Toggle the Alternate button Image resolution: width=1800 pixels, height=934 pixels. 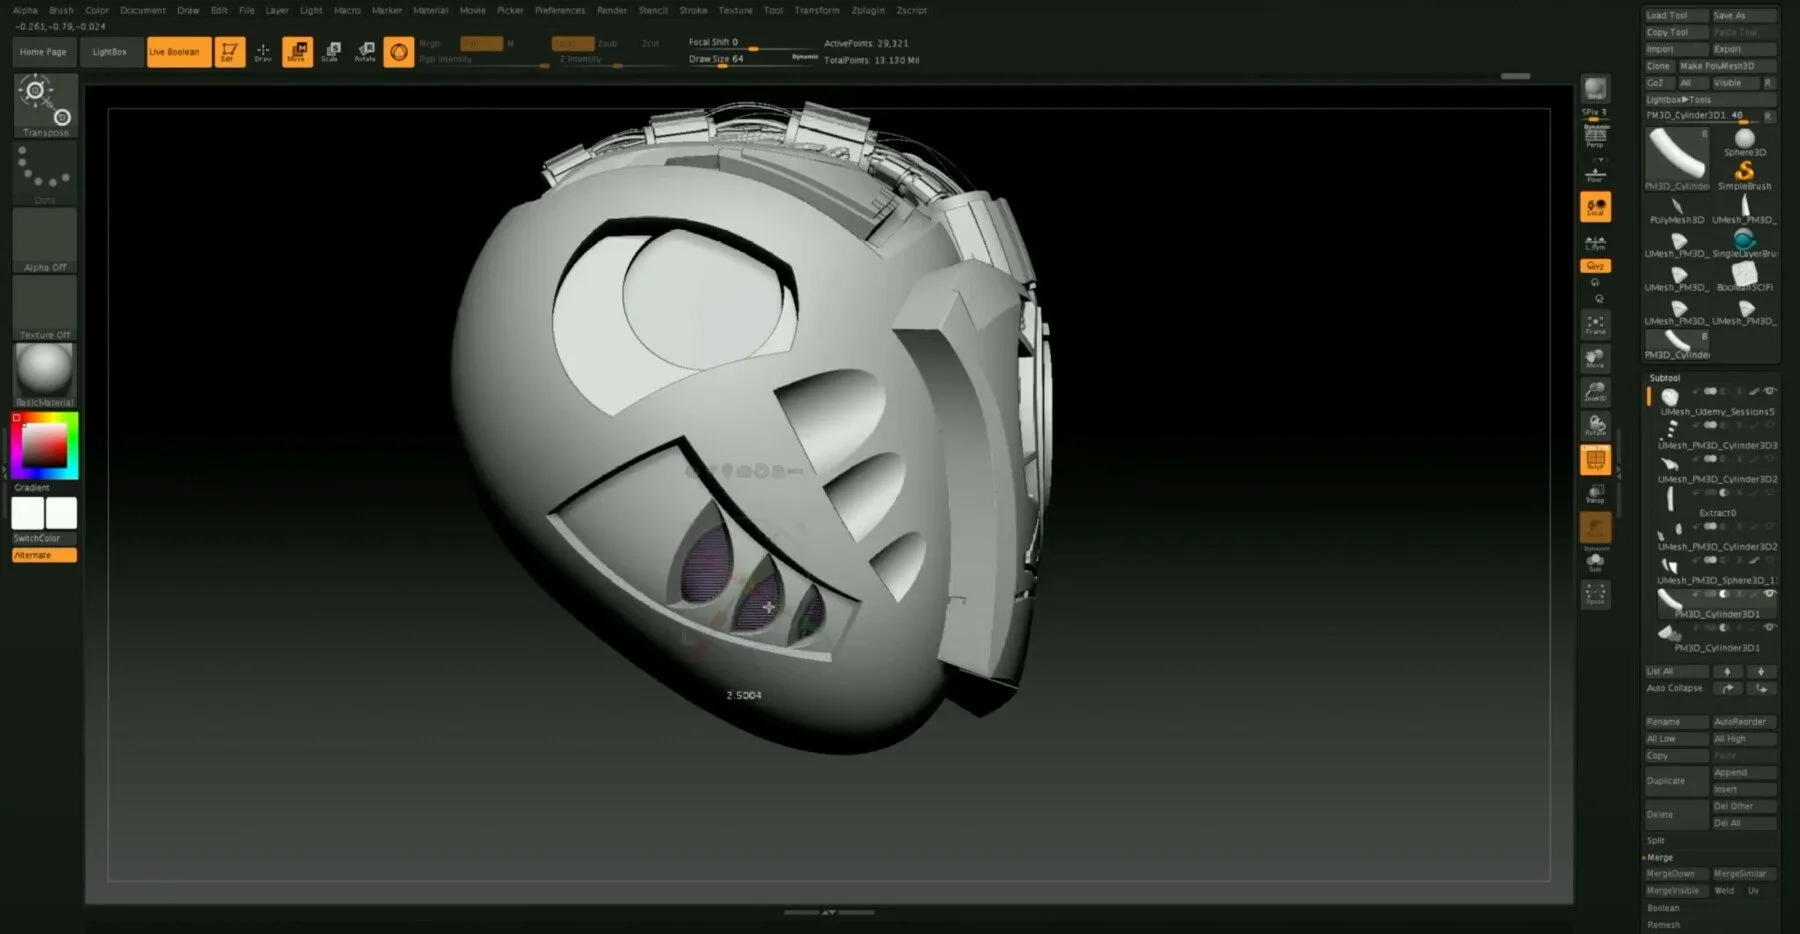tap(44, 555)
